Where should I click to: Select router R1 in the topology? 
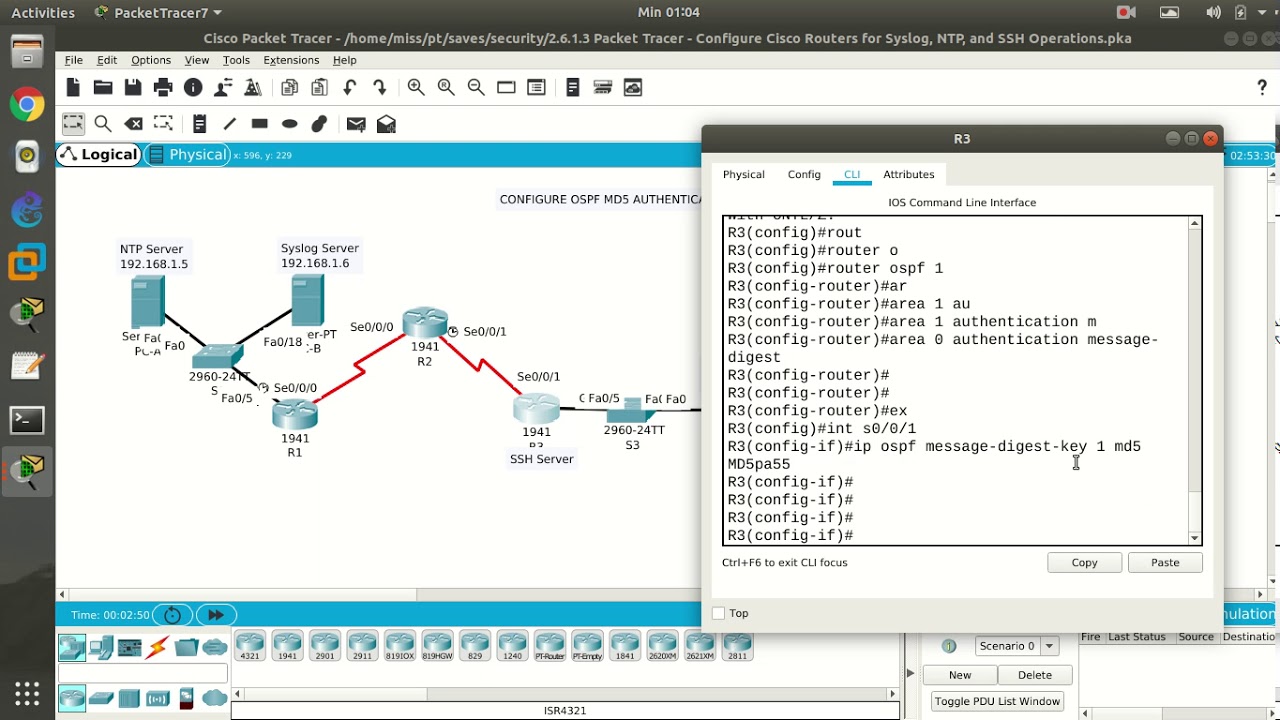[294, 413]
